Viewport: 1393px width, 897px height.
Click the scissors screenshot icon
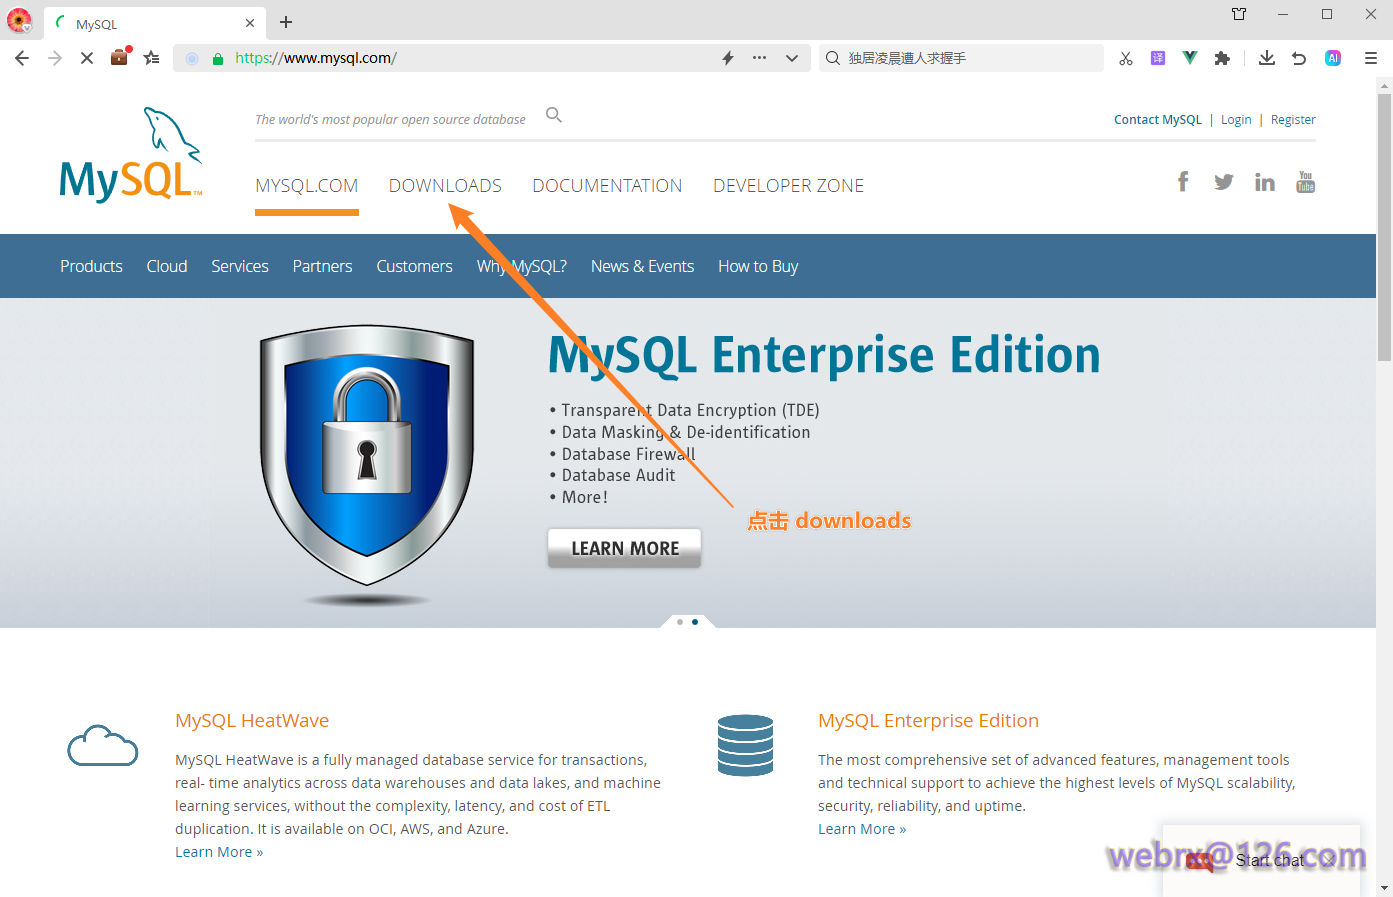[x=1126, y=58]
